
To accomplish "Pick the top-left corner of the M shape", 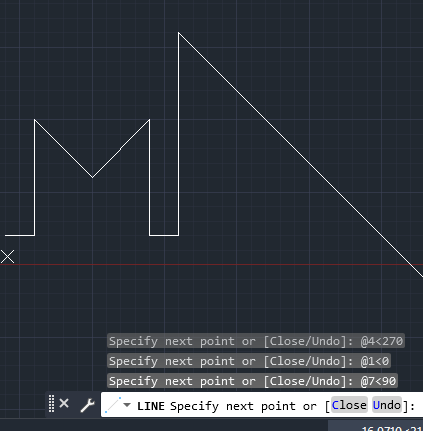I will [35, 119].
